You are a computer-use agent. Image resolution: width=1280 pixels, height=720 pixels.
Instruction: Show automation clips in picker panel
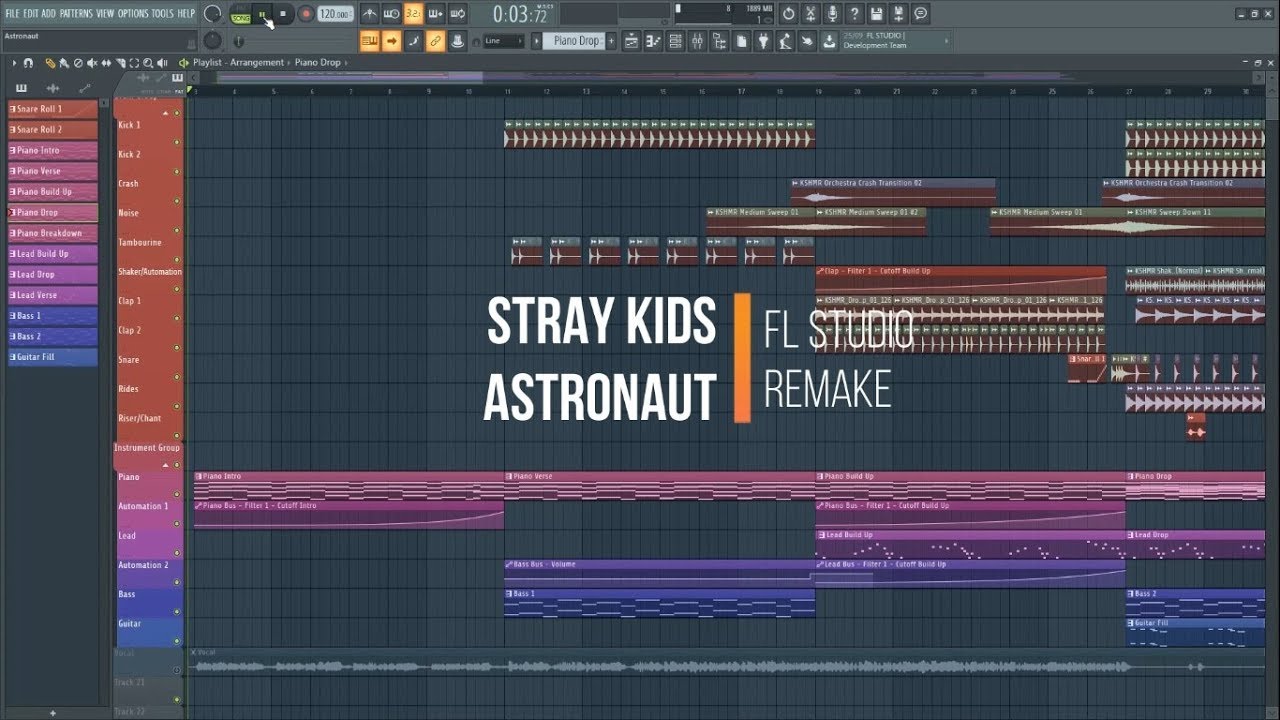tap(84, 89)
